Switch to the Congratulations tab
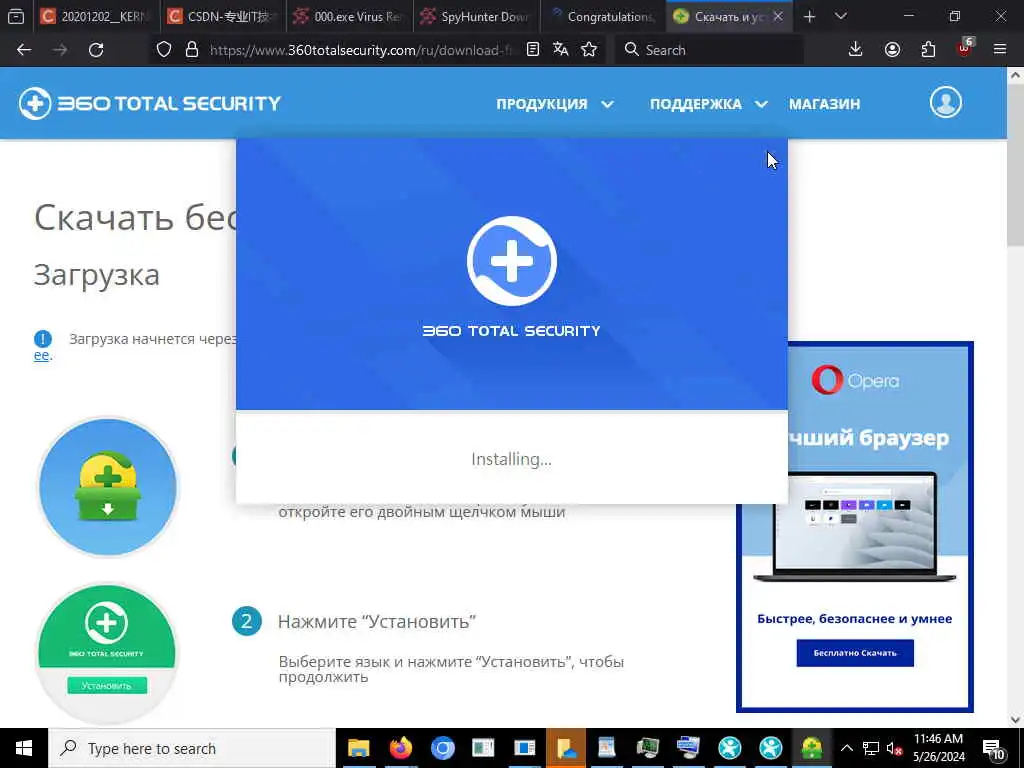The image size is (1024, 768). pos(603,16)
